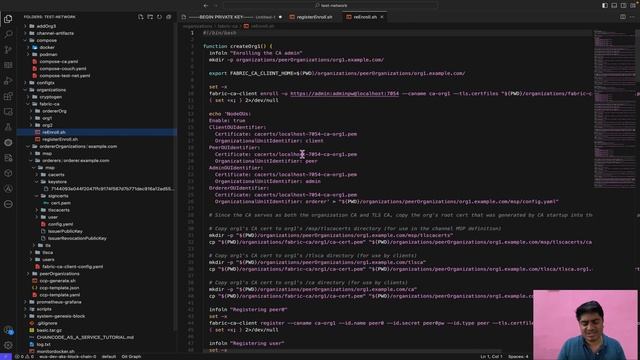Split the editor to the right
Viewport: 640px width, 360px height.
pos(622,17)
